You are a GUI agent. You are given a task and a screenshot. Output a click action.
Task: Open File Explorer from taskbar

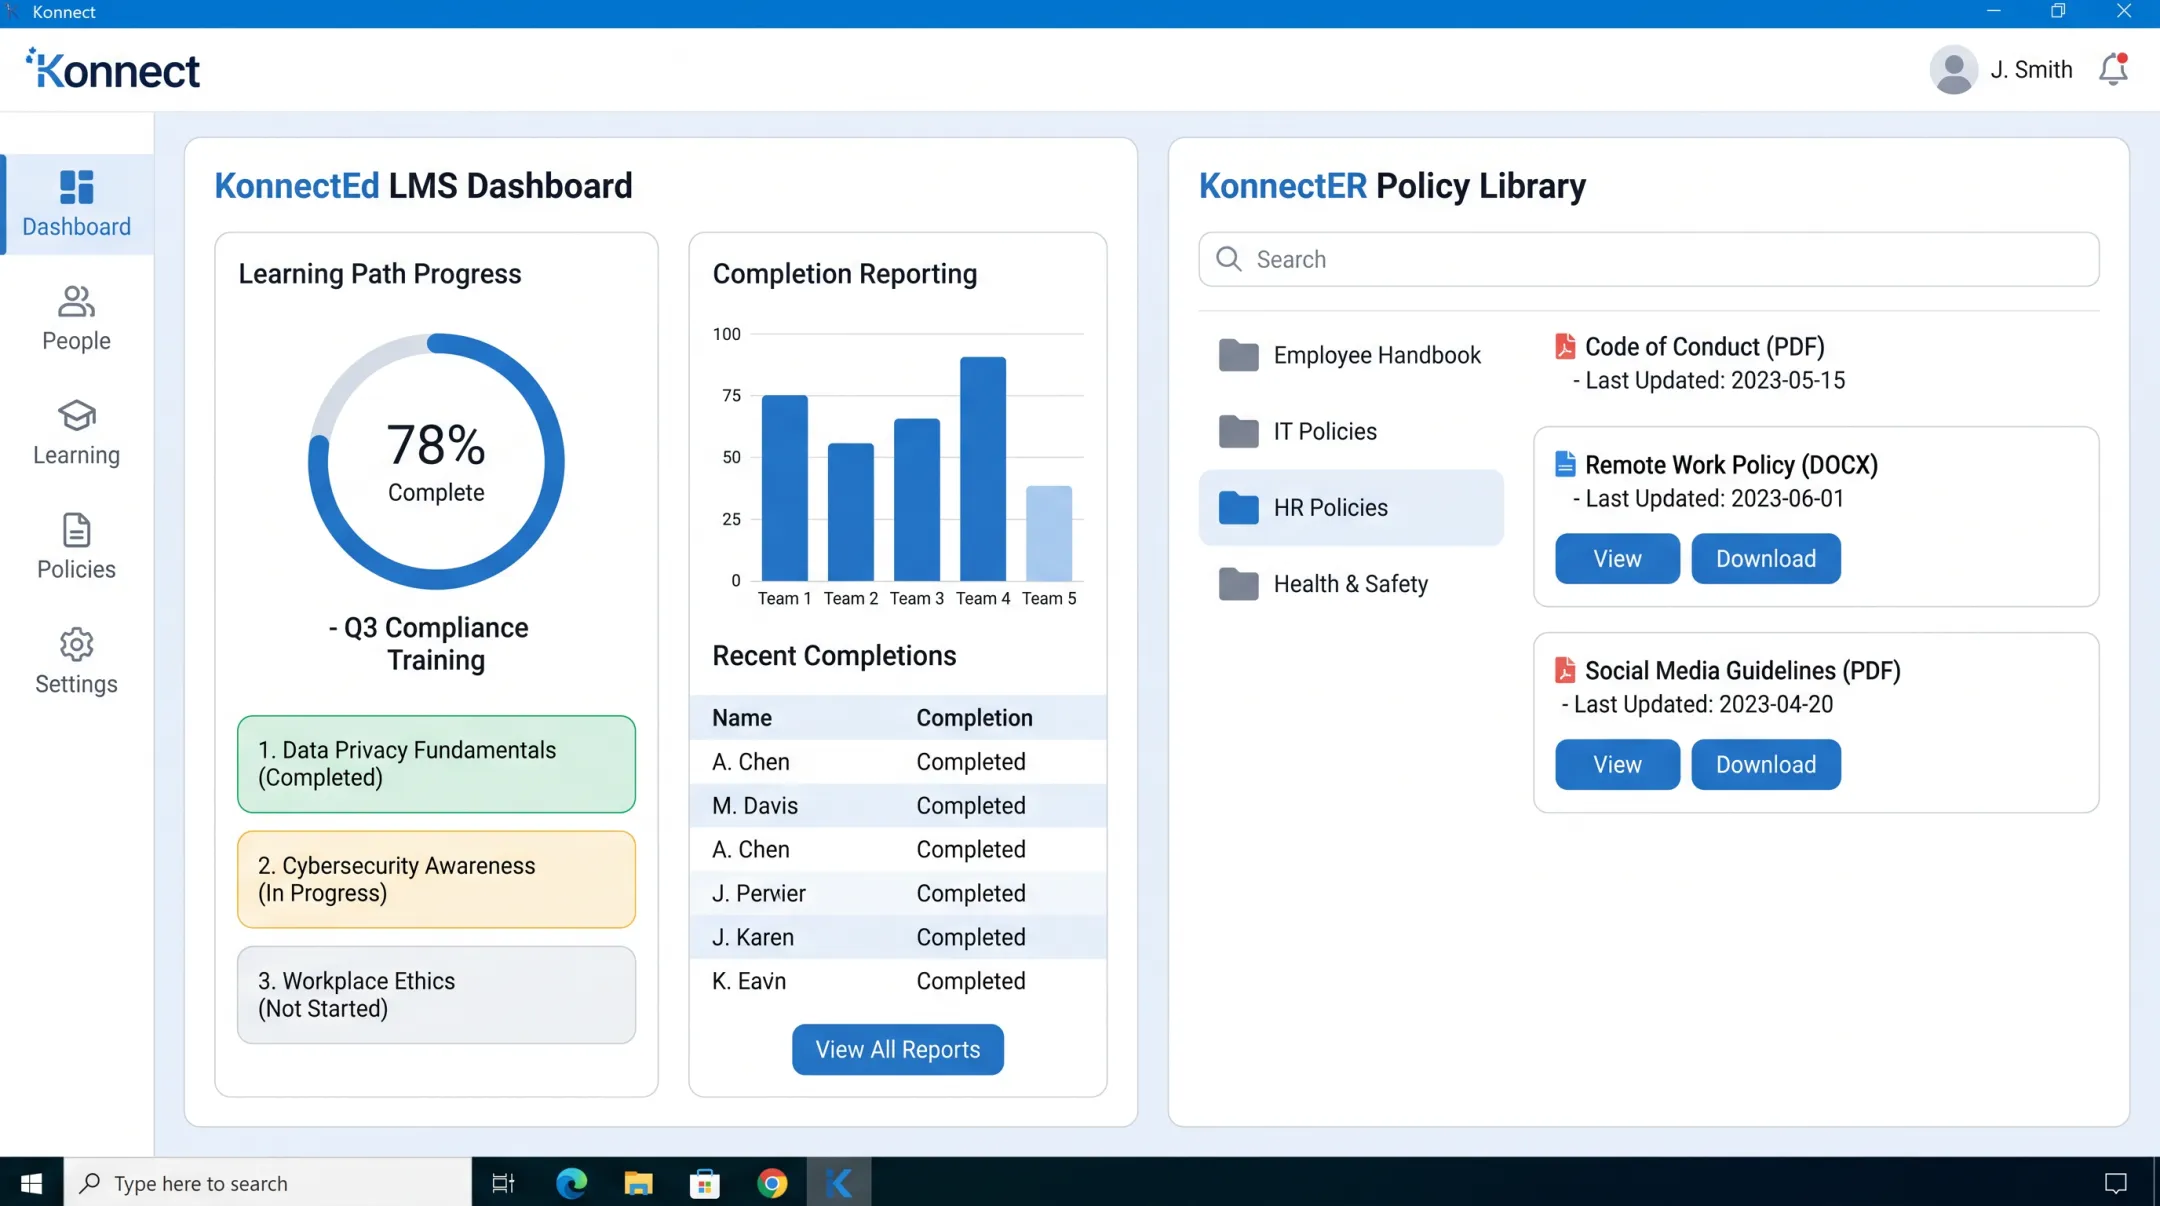click(638, 1183)
